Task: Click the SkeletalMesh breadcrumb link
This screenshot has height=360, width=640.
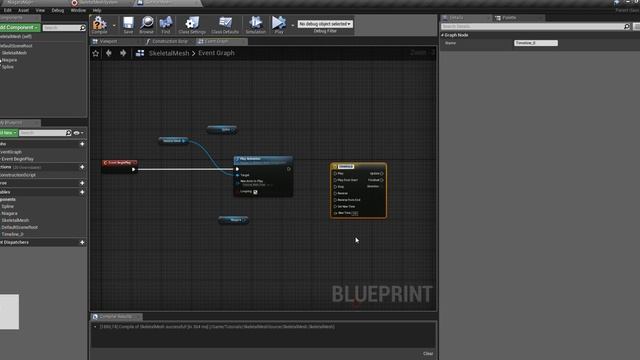Action: point(169,53)
